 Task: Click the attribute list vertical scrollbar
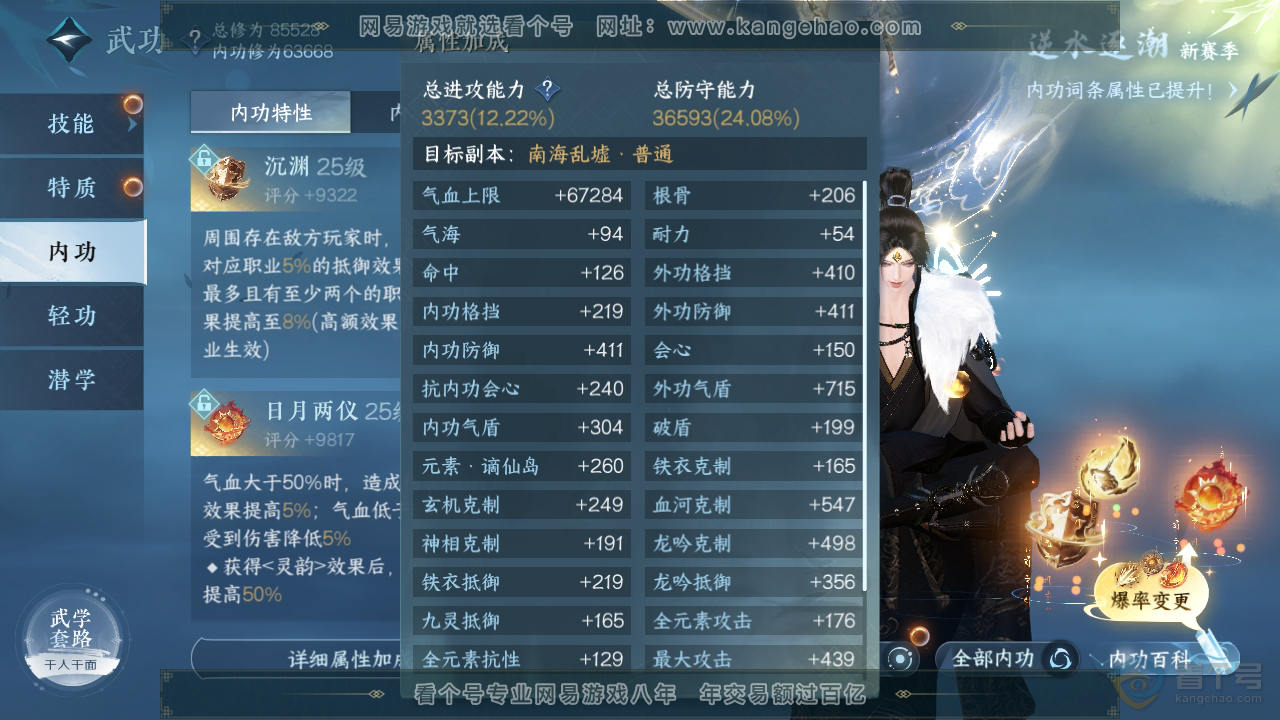865,386
